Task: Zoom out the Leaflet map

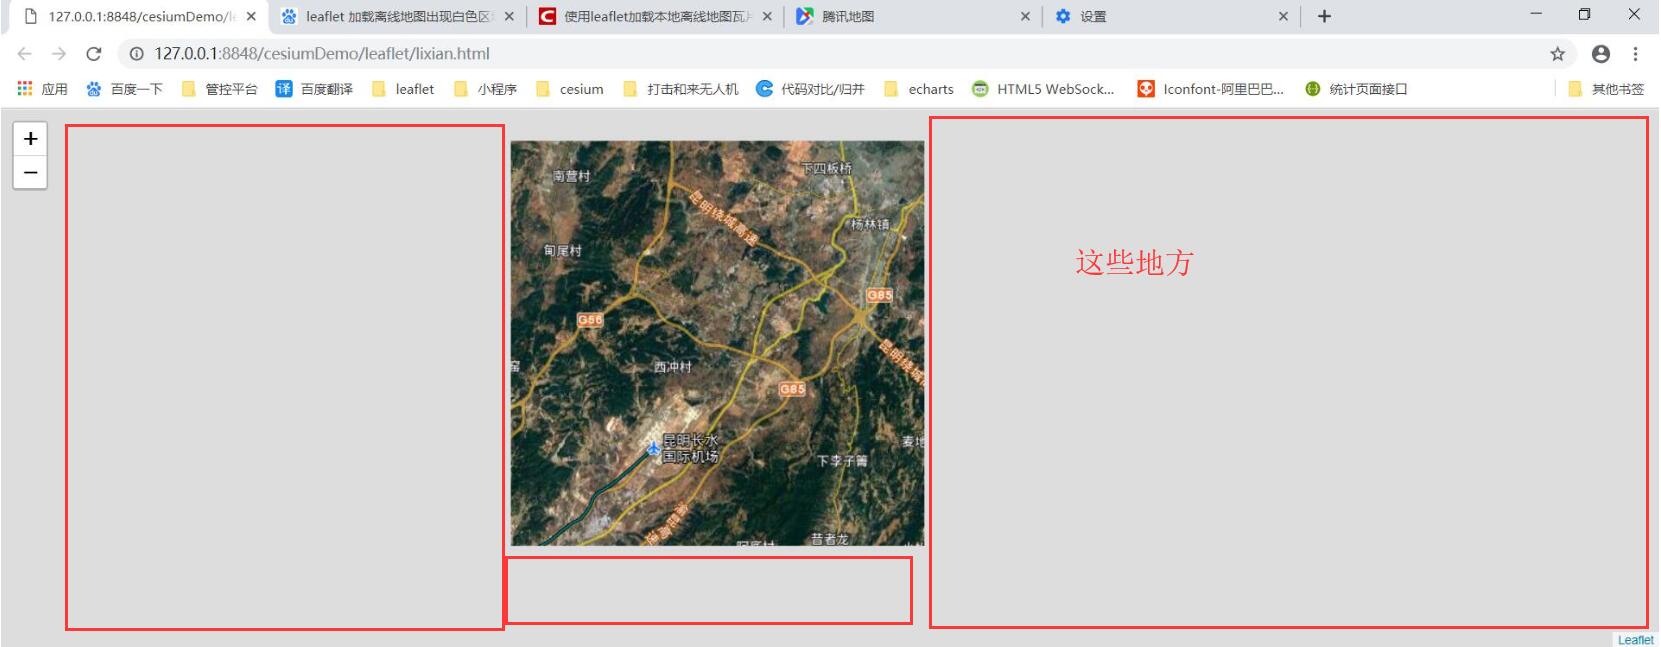Action: pyautogui.click(x=30, y=172)
